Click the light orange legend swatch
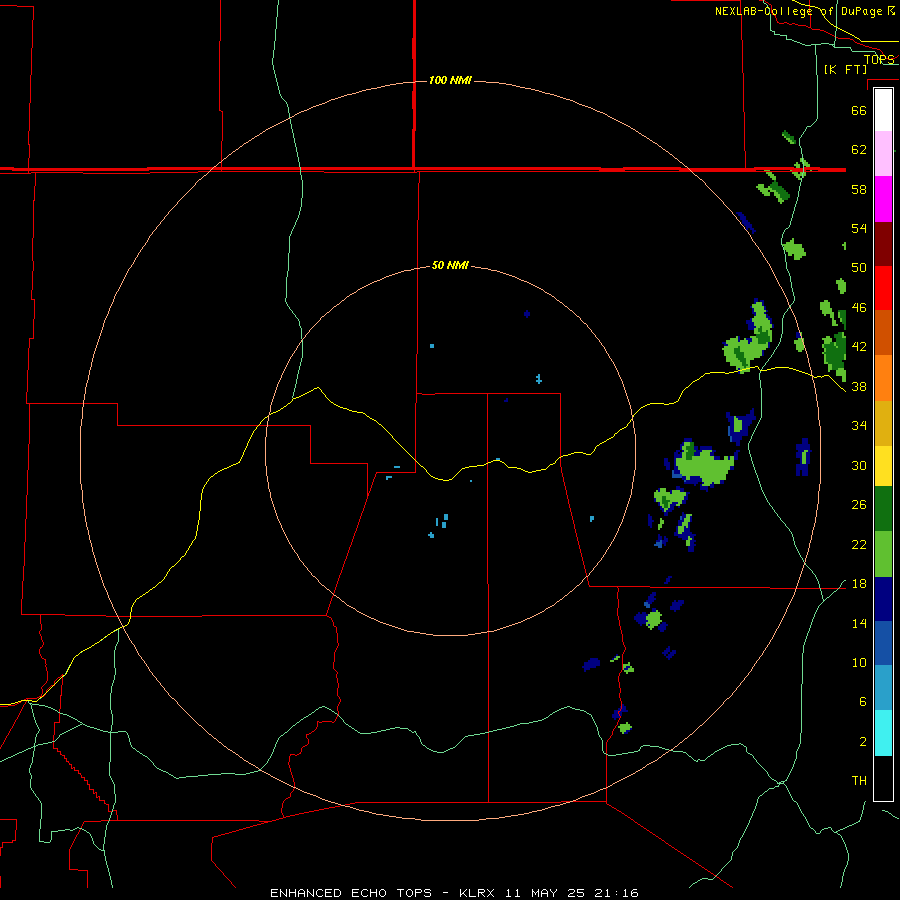Screen dimensions: 900x900 (x=883, y=378)
